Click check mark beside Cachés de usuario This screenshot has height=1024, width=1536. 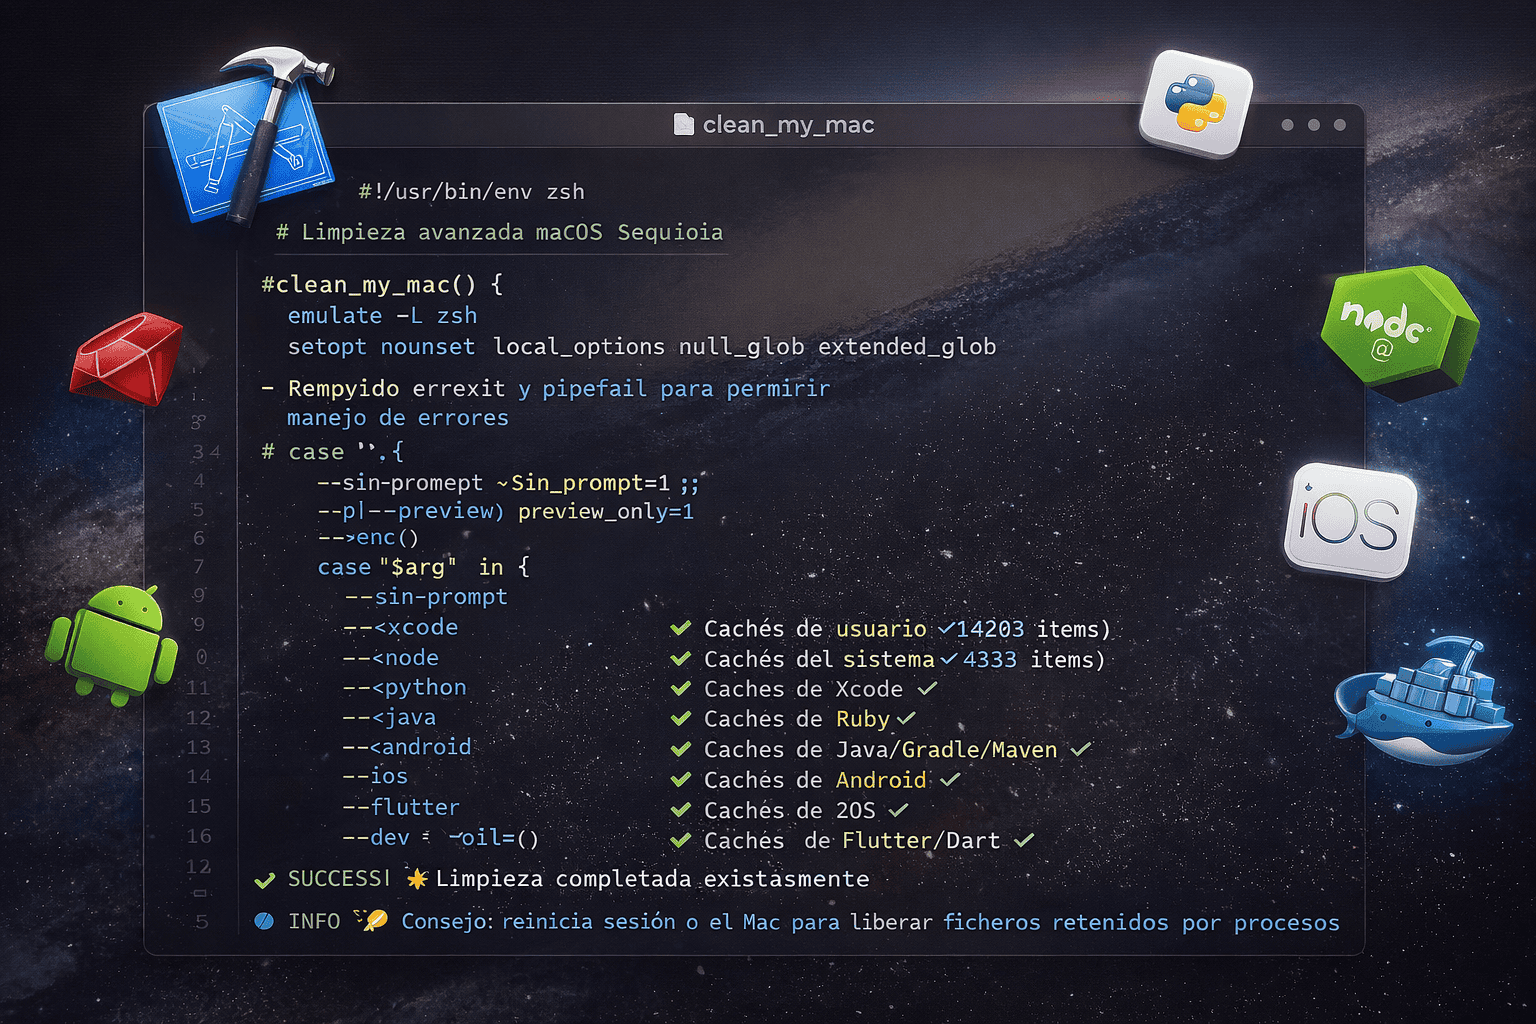(681, 628)
